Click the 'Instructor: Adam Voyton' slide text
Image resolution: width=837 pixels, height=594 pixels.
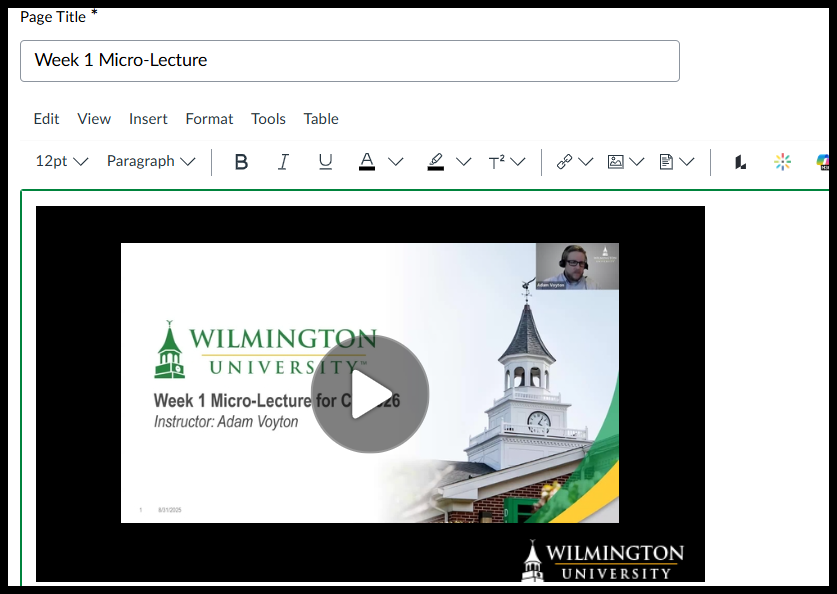(226, 422)
